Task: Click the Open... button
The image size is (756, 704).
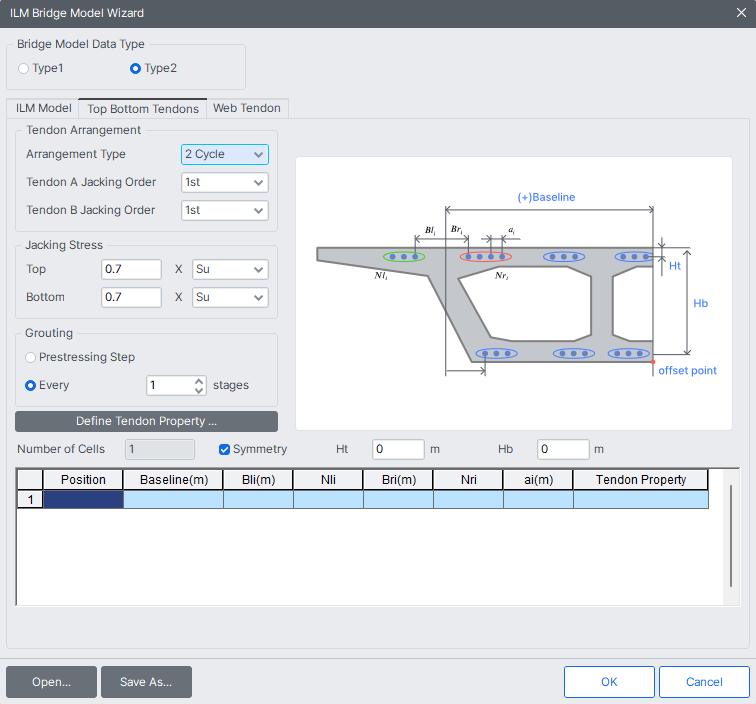Action: [x=51, y=682]
